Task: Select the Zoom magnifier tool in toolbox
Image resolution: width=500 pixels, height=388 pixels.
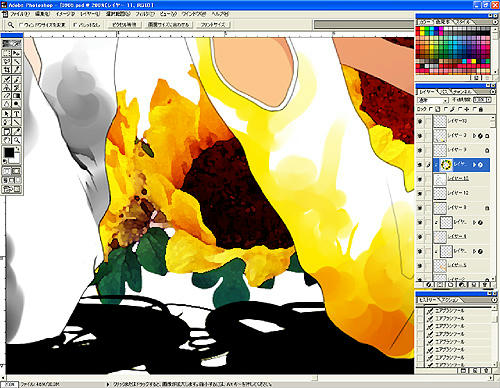Action: (x=17, y=140)
